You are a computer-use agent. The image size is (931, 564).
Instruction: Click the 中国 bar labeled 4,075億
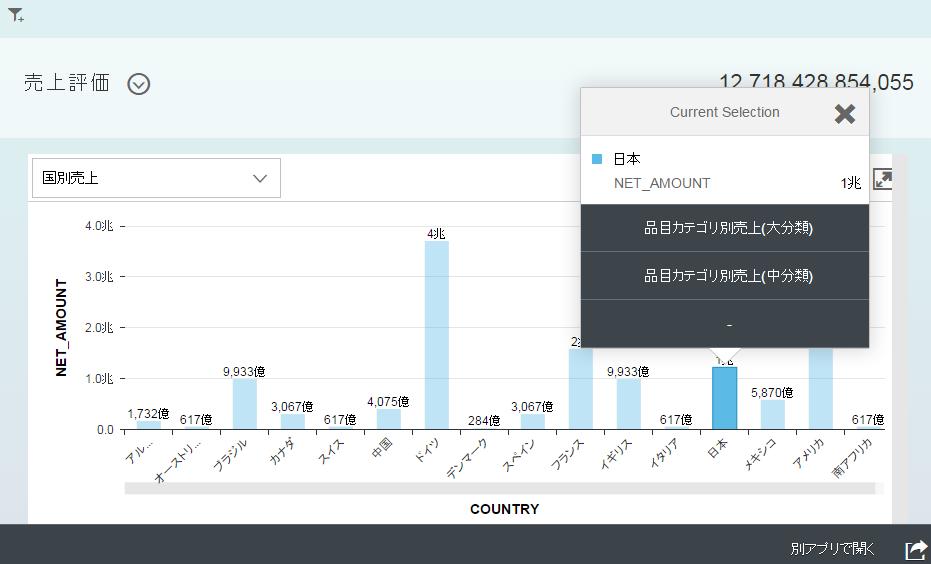pos(388,419)
